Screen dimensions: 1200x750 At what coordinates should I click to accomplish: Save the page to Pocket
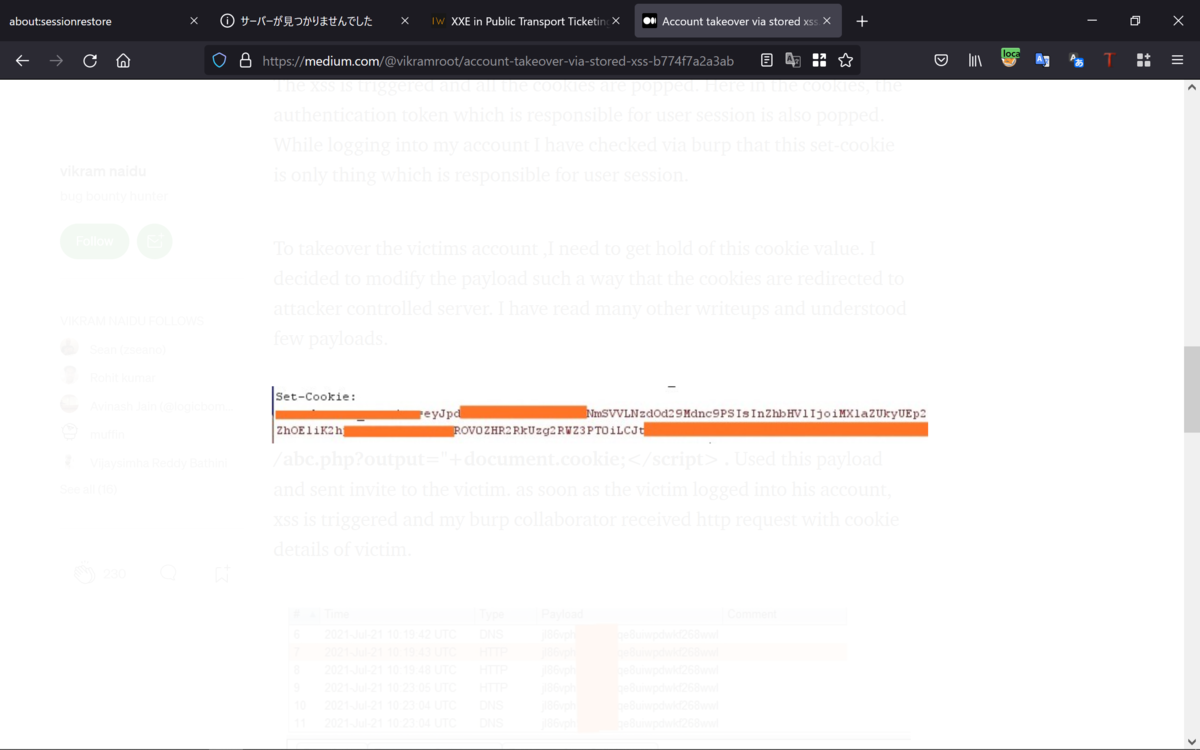pyautogui.click(x=941, y=60)
